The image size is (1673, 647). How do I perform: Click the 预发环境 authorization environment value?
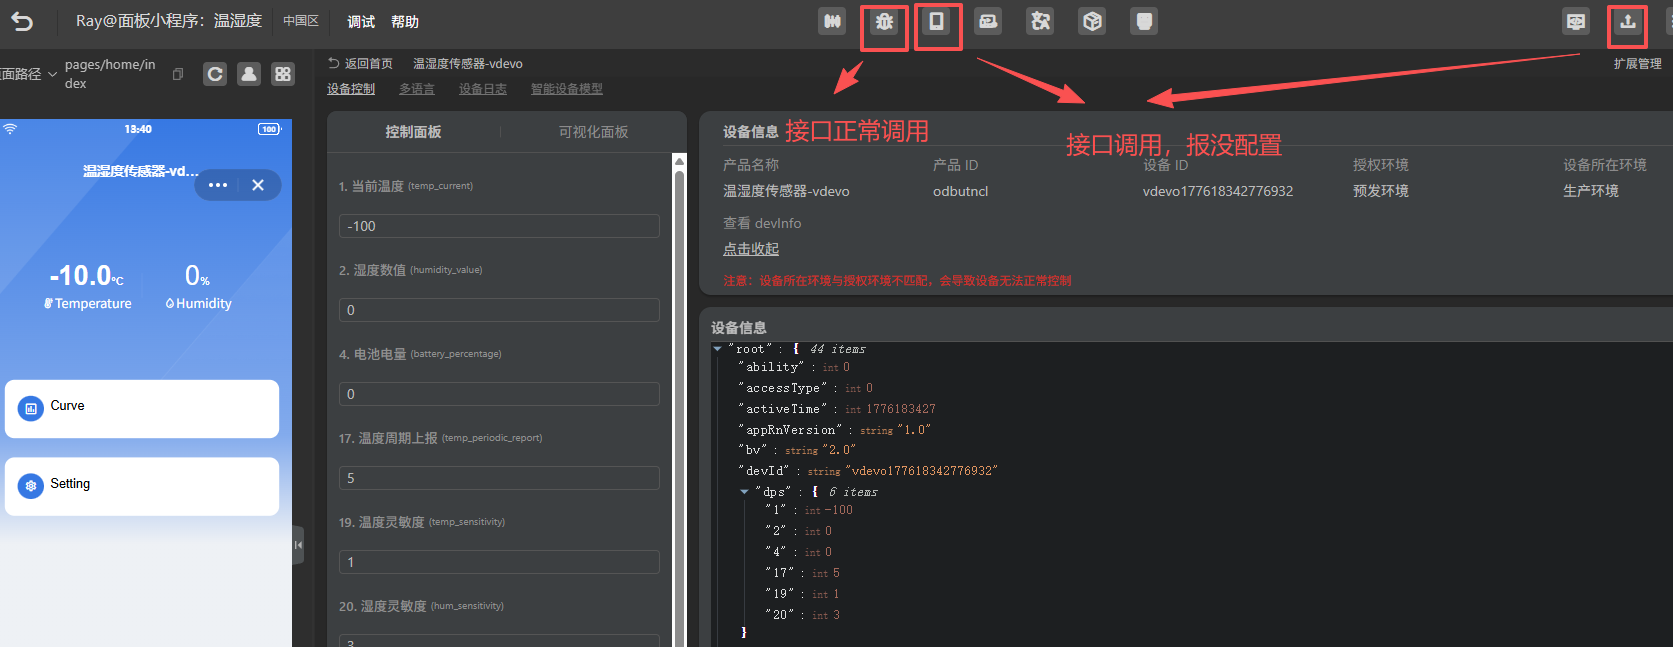tap(1381, 191)
